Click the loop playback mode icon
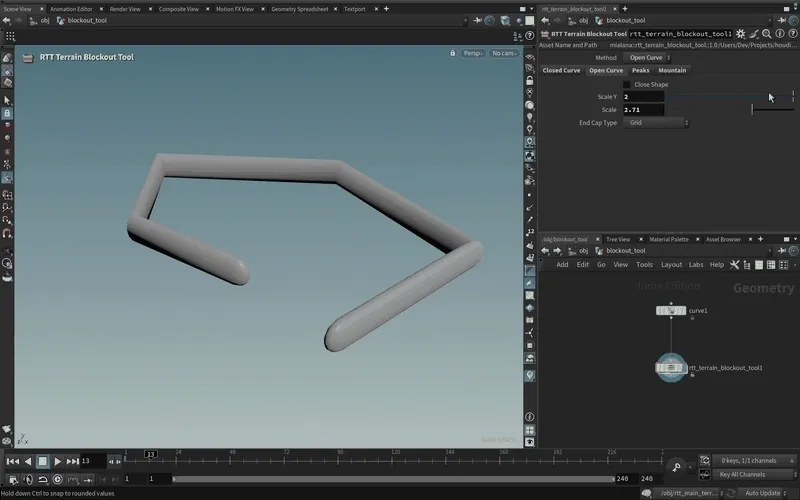The image size is (800, 500). (x=43, y=479)
